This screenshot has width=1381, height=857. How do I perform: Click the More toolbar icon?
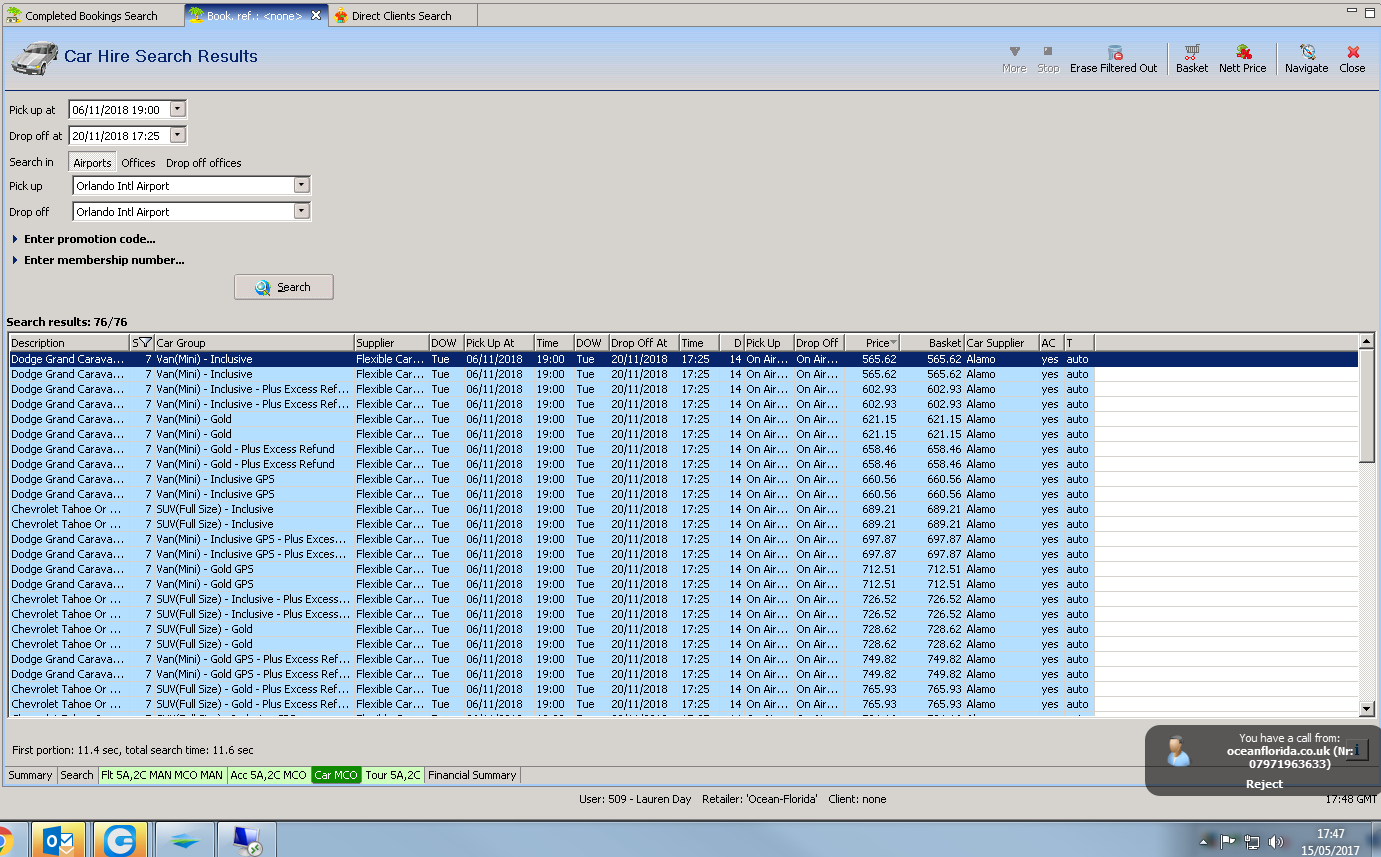click(x=1014, y=58)
